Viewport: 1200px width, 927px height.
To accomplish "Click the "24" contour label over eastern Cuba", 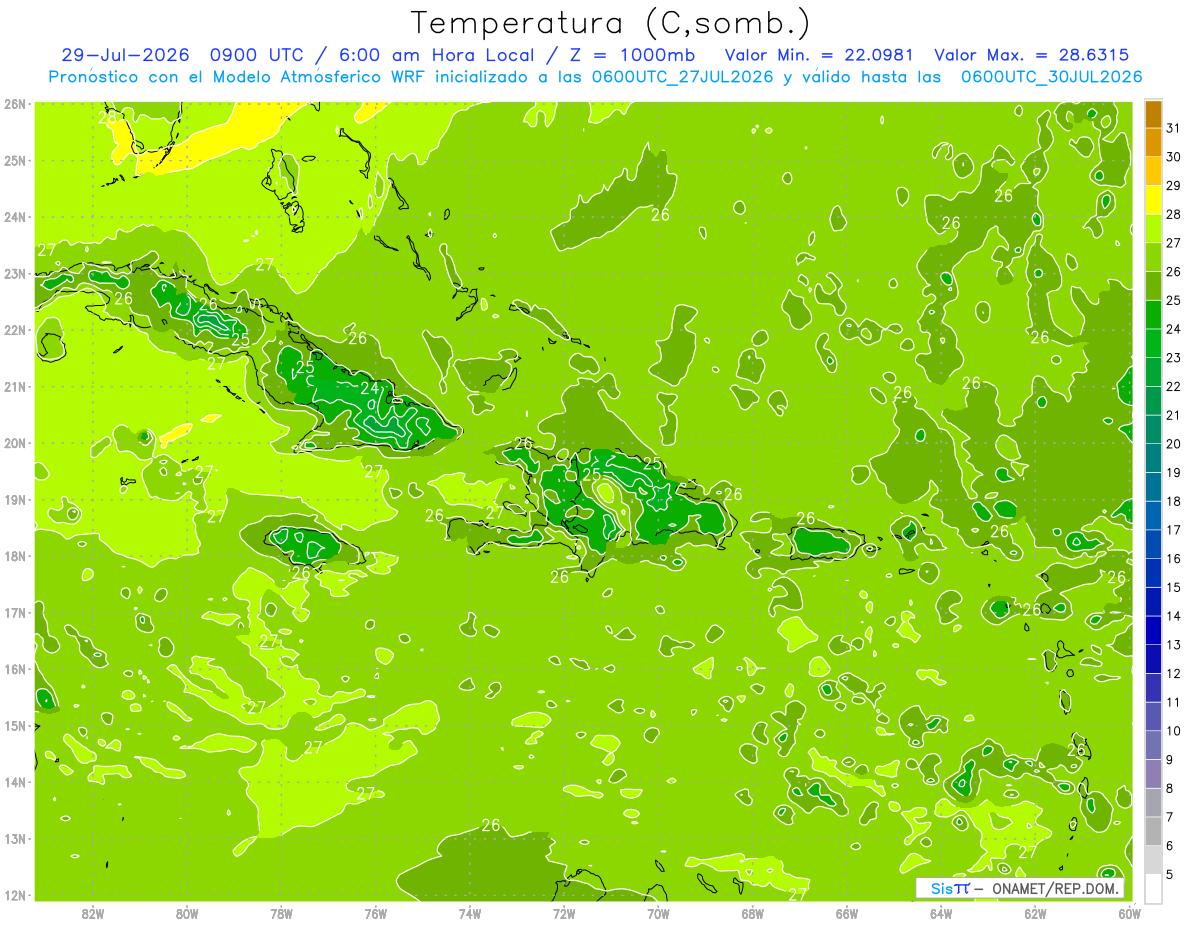I will [370, 388].
